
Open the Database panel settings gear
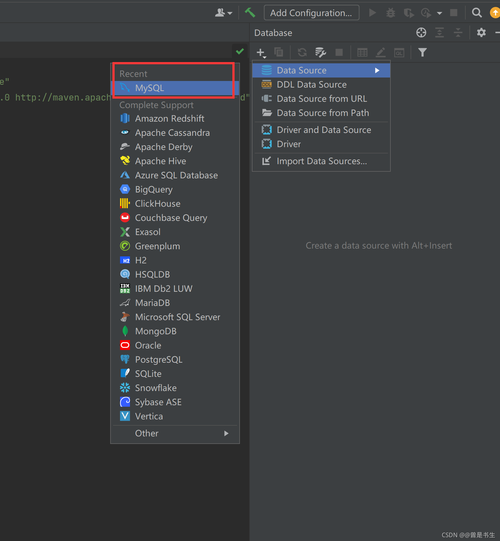(x=481, y=33)
